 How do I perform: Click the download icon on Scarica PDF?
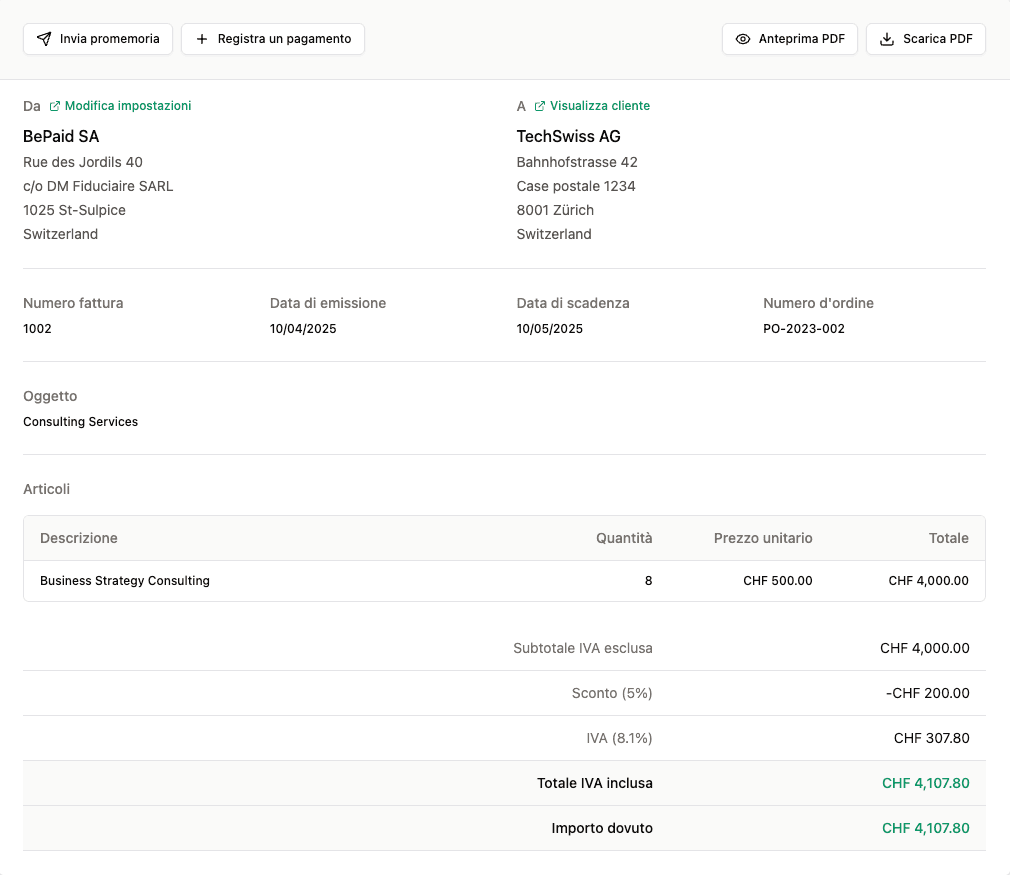click(x=887, y=39)
